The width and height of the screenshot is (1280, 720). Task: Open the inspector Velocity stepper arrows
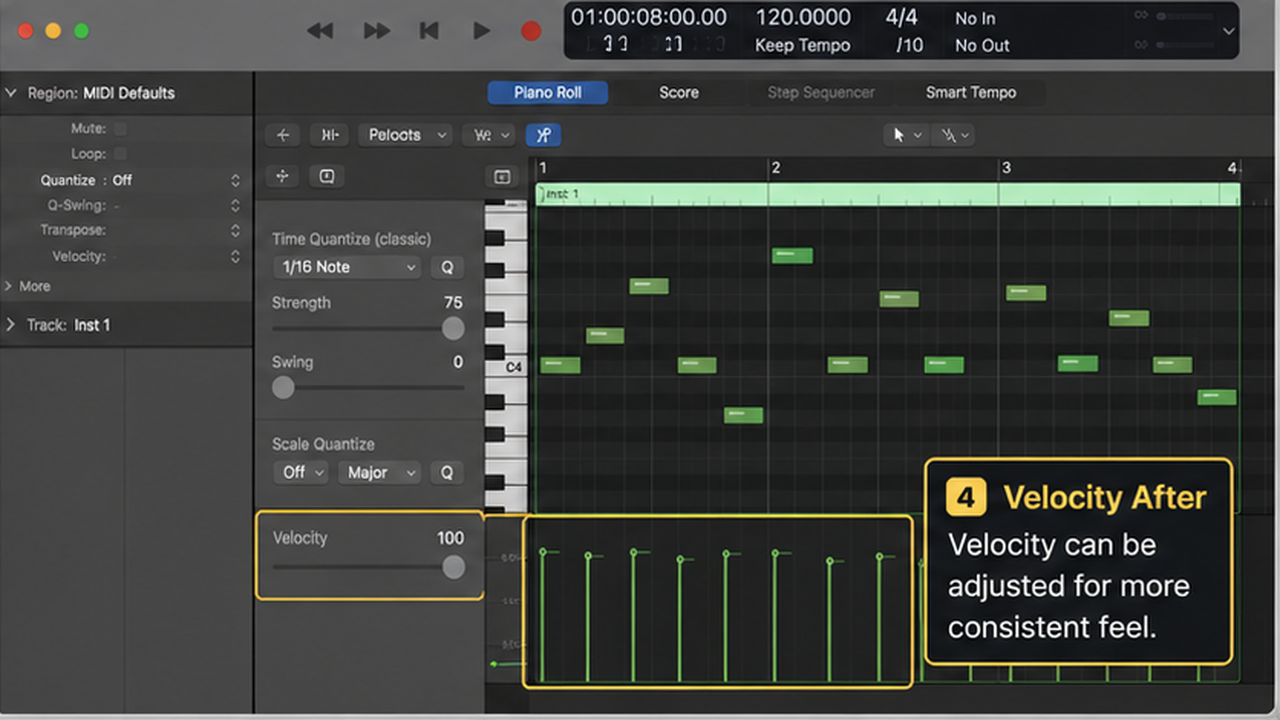click(235, 256)
